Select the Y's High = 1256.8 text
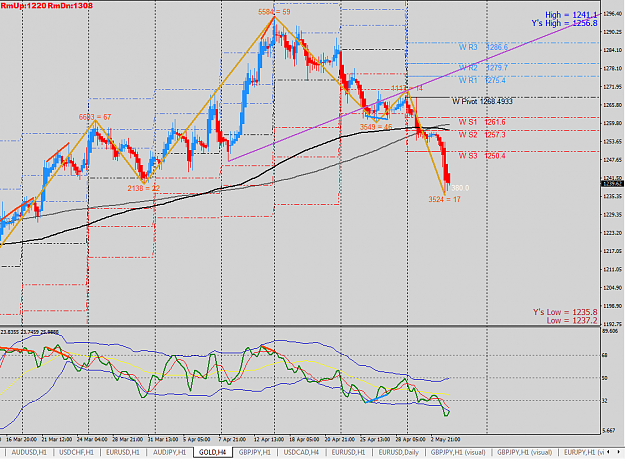 564,23
